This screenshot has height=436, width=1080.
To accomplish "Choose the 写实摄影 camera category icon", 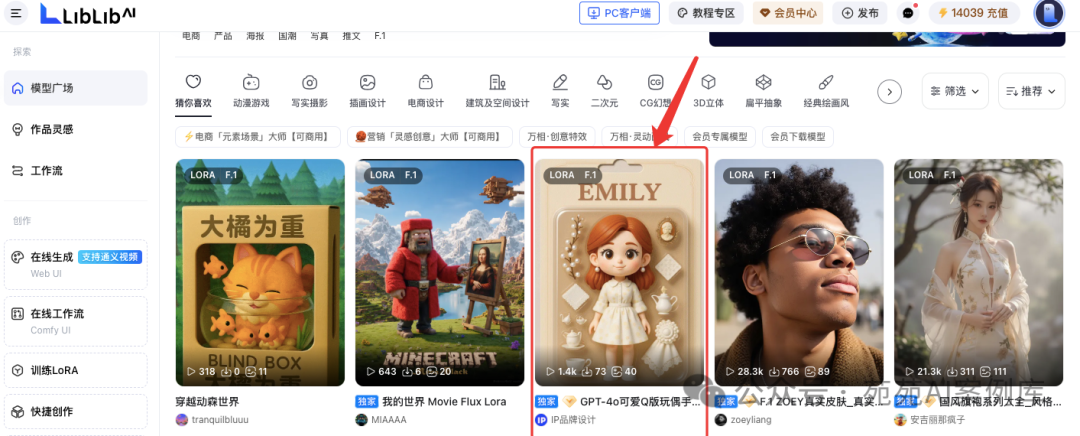I will click(x=310, y=83).
